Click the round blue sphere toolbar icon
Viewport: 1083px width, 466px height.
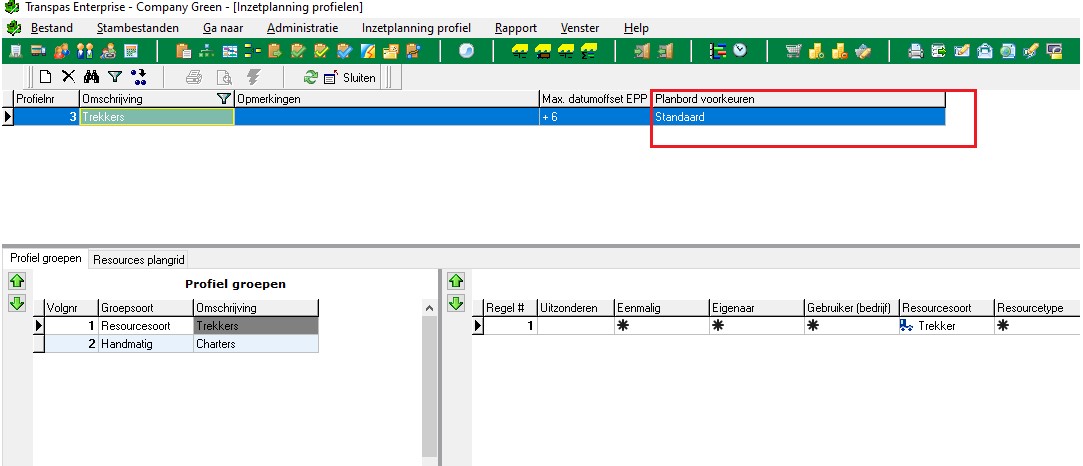pyautogui.click(x=466, y=51)
